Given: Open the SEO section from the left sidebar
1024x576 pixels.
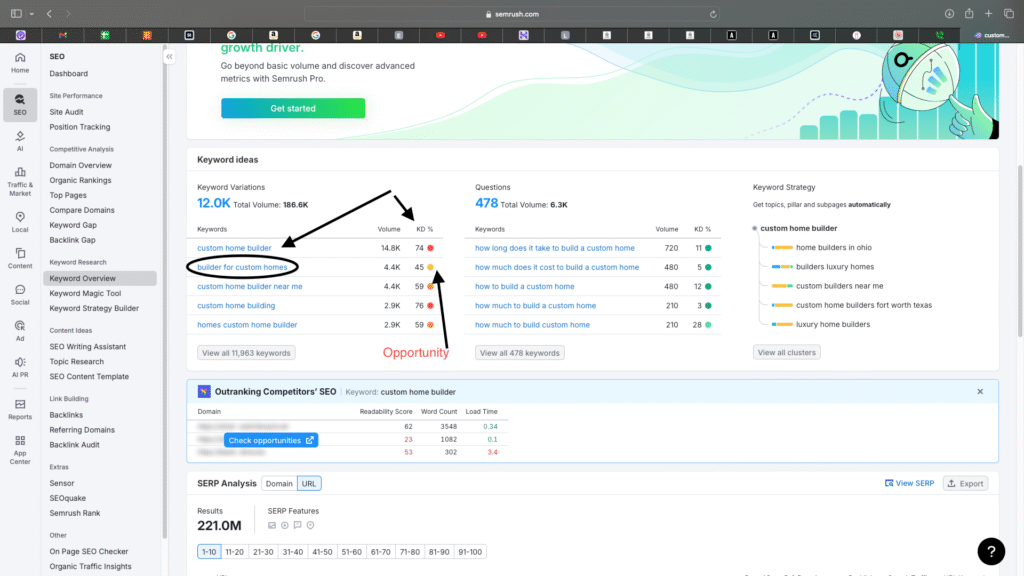Looking at the screenshot, I should tap(19, 104).
